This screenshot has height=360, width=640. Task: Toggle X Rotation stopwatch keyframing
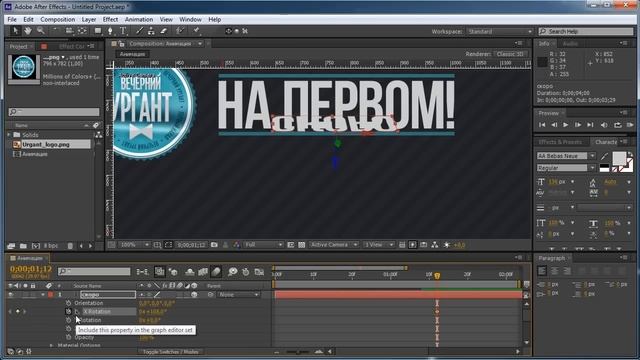[x=68, y=311]
